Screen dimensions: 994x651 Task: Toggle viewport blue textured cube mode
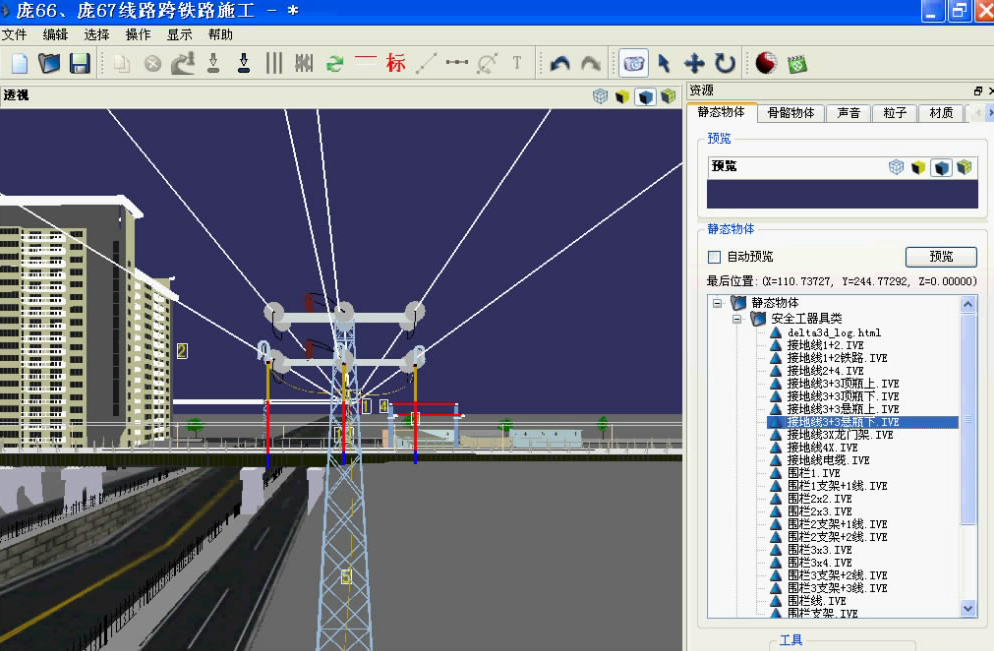point(645,96)
